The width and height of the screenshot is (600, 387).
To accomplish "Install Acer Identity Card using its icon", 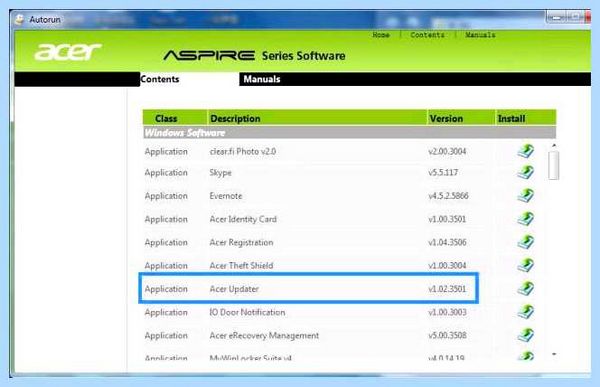I will (526, 219).
